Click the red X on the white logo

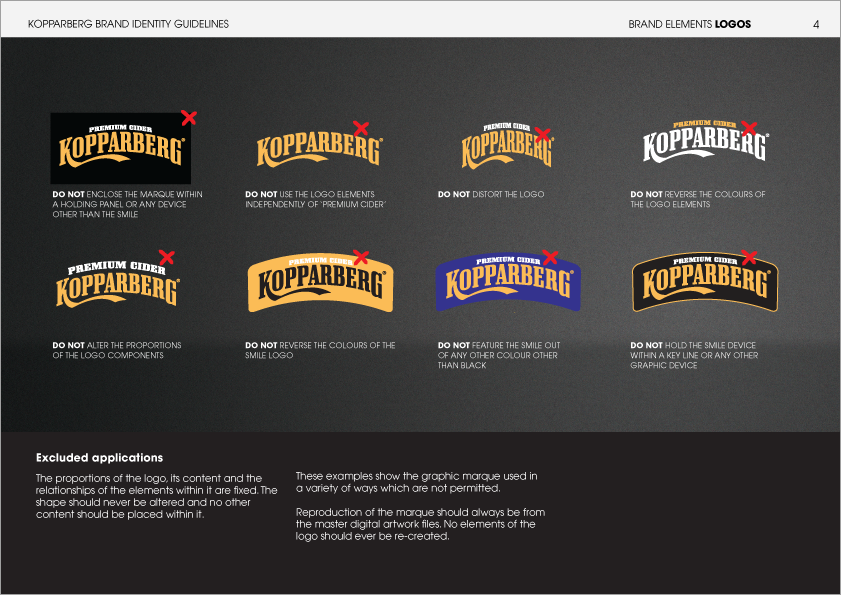click(749, 128)
